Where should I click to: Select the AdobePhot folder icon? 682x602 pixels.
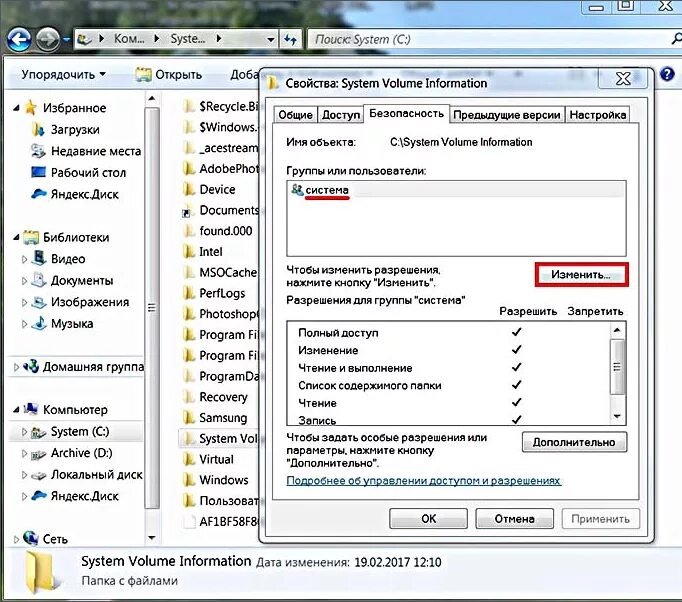pyautogui.click(x=189, y=168)
